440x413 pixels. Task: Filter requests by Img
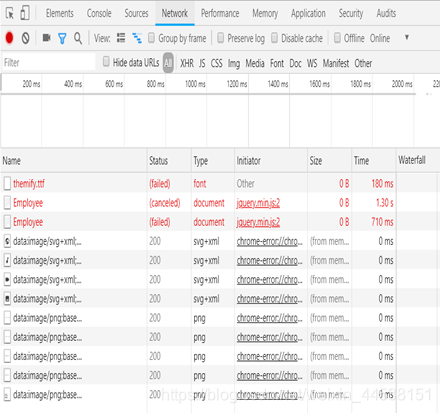(x=234, y=63)
